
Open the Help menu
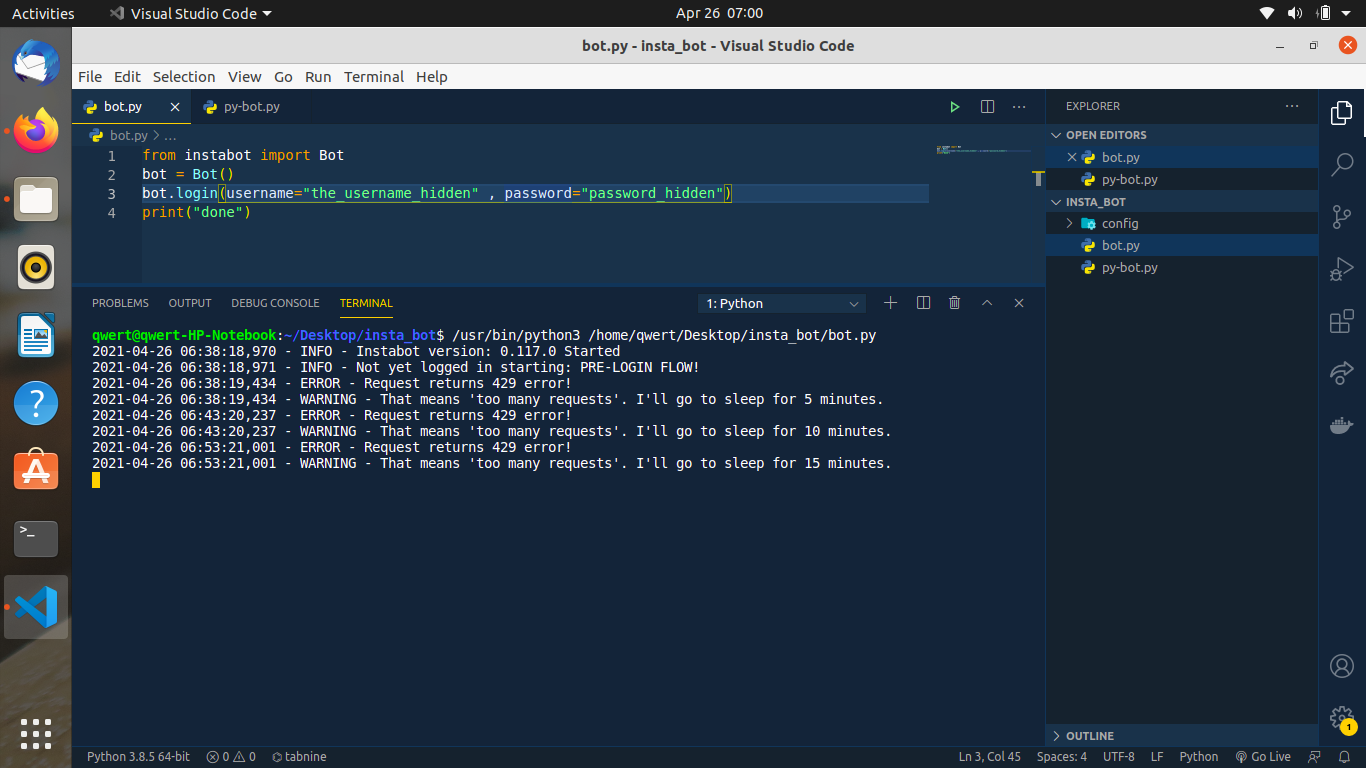tap(432, 77)
